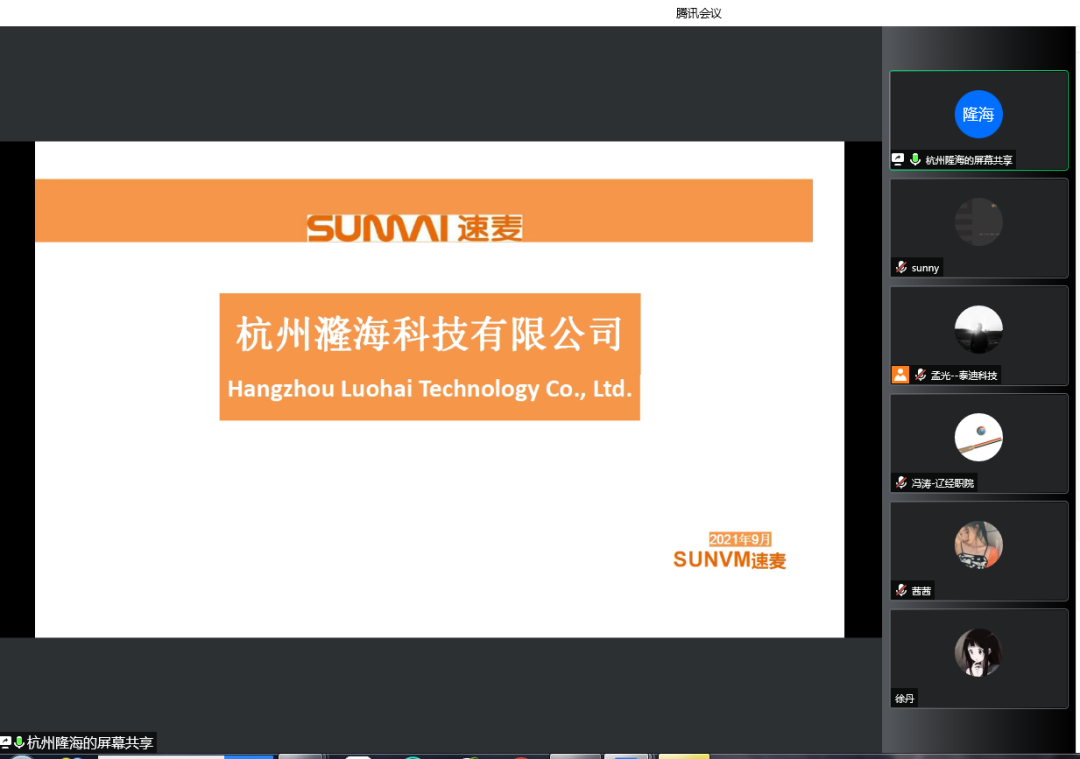Click the blue 隆海 avatar circle
The height and width of the screenshot is (759, 1080).
[978, 114]
